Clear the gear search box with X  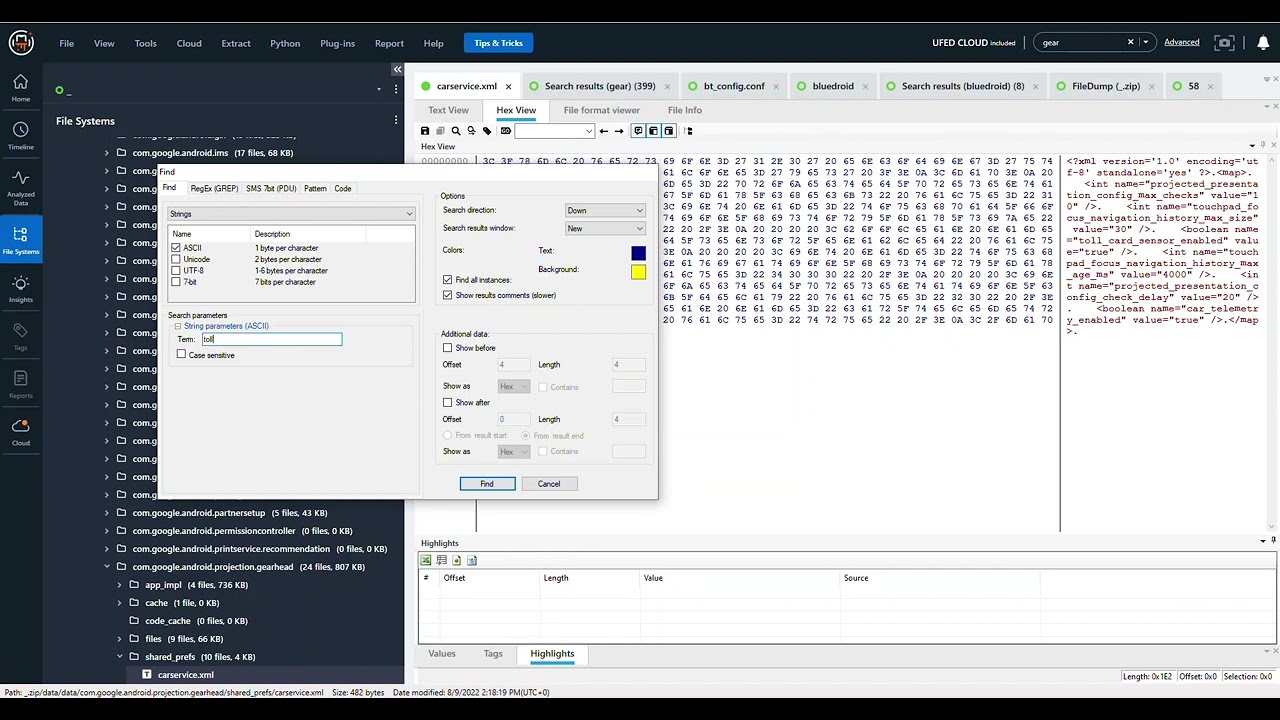(x=1130, y=42)
